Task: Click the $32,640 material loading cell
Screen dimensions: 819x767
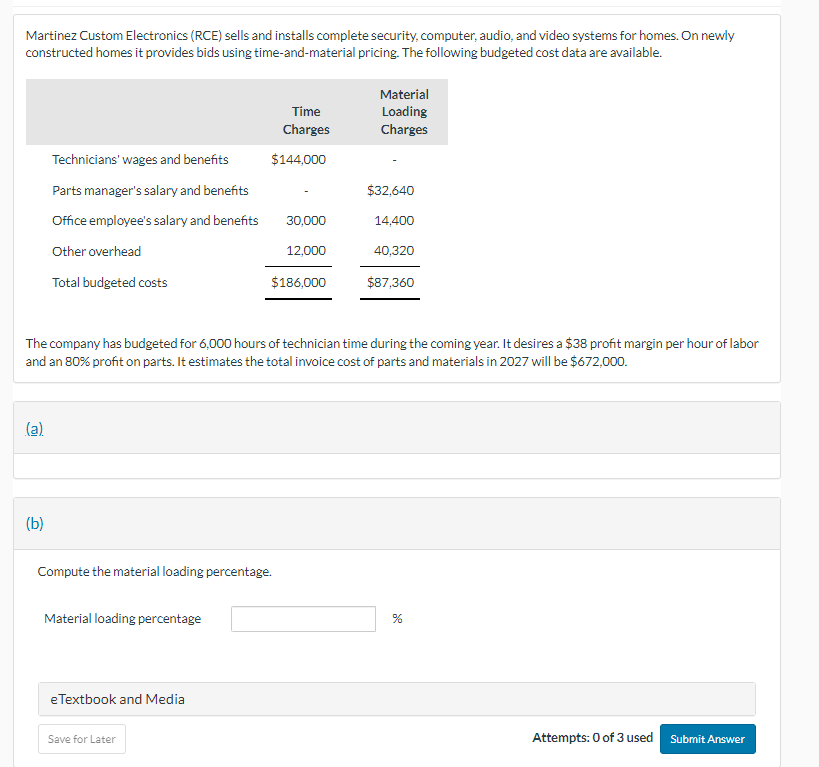Action: pos(390,190)
